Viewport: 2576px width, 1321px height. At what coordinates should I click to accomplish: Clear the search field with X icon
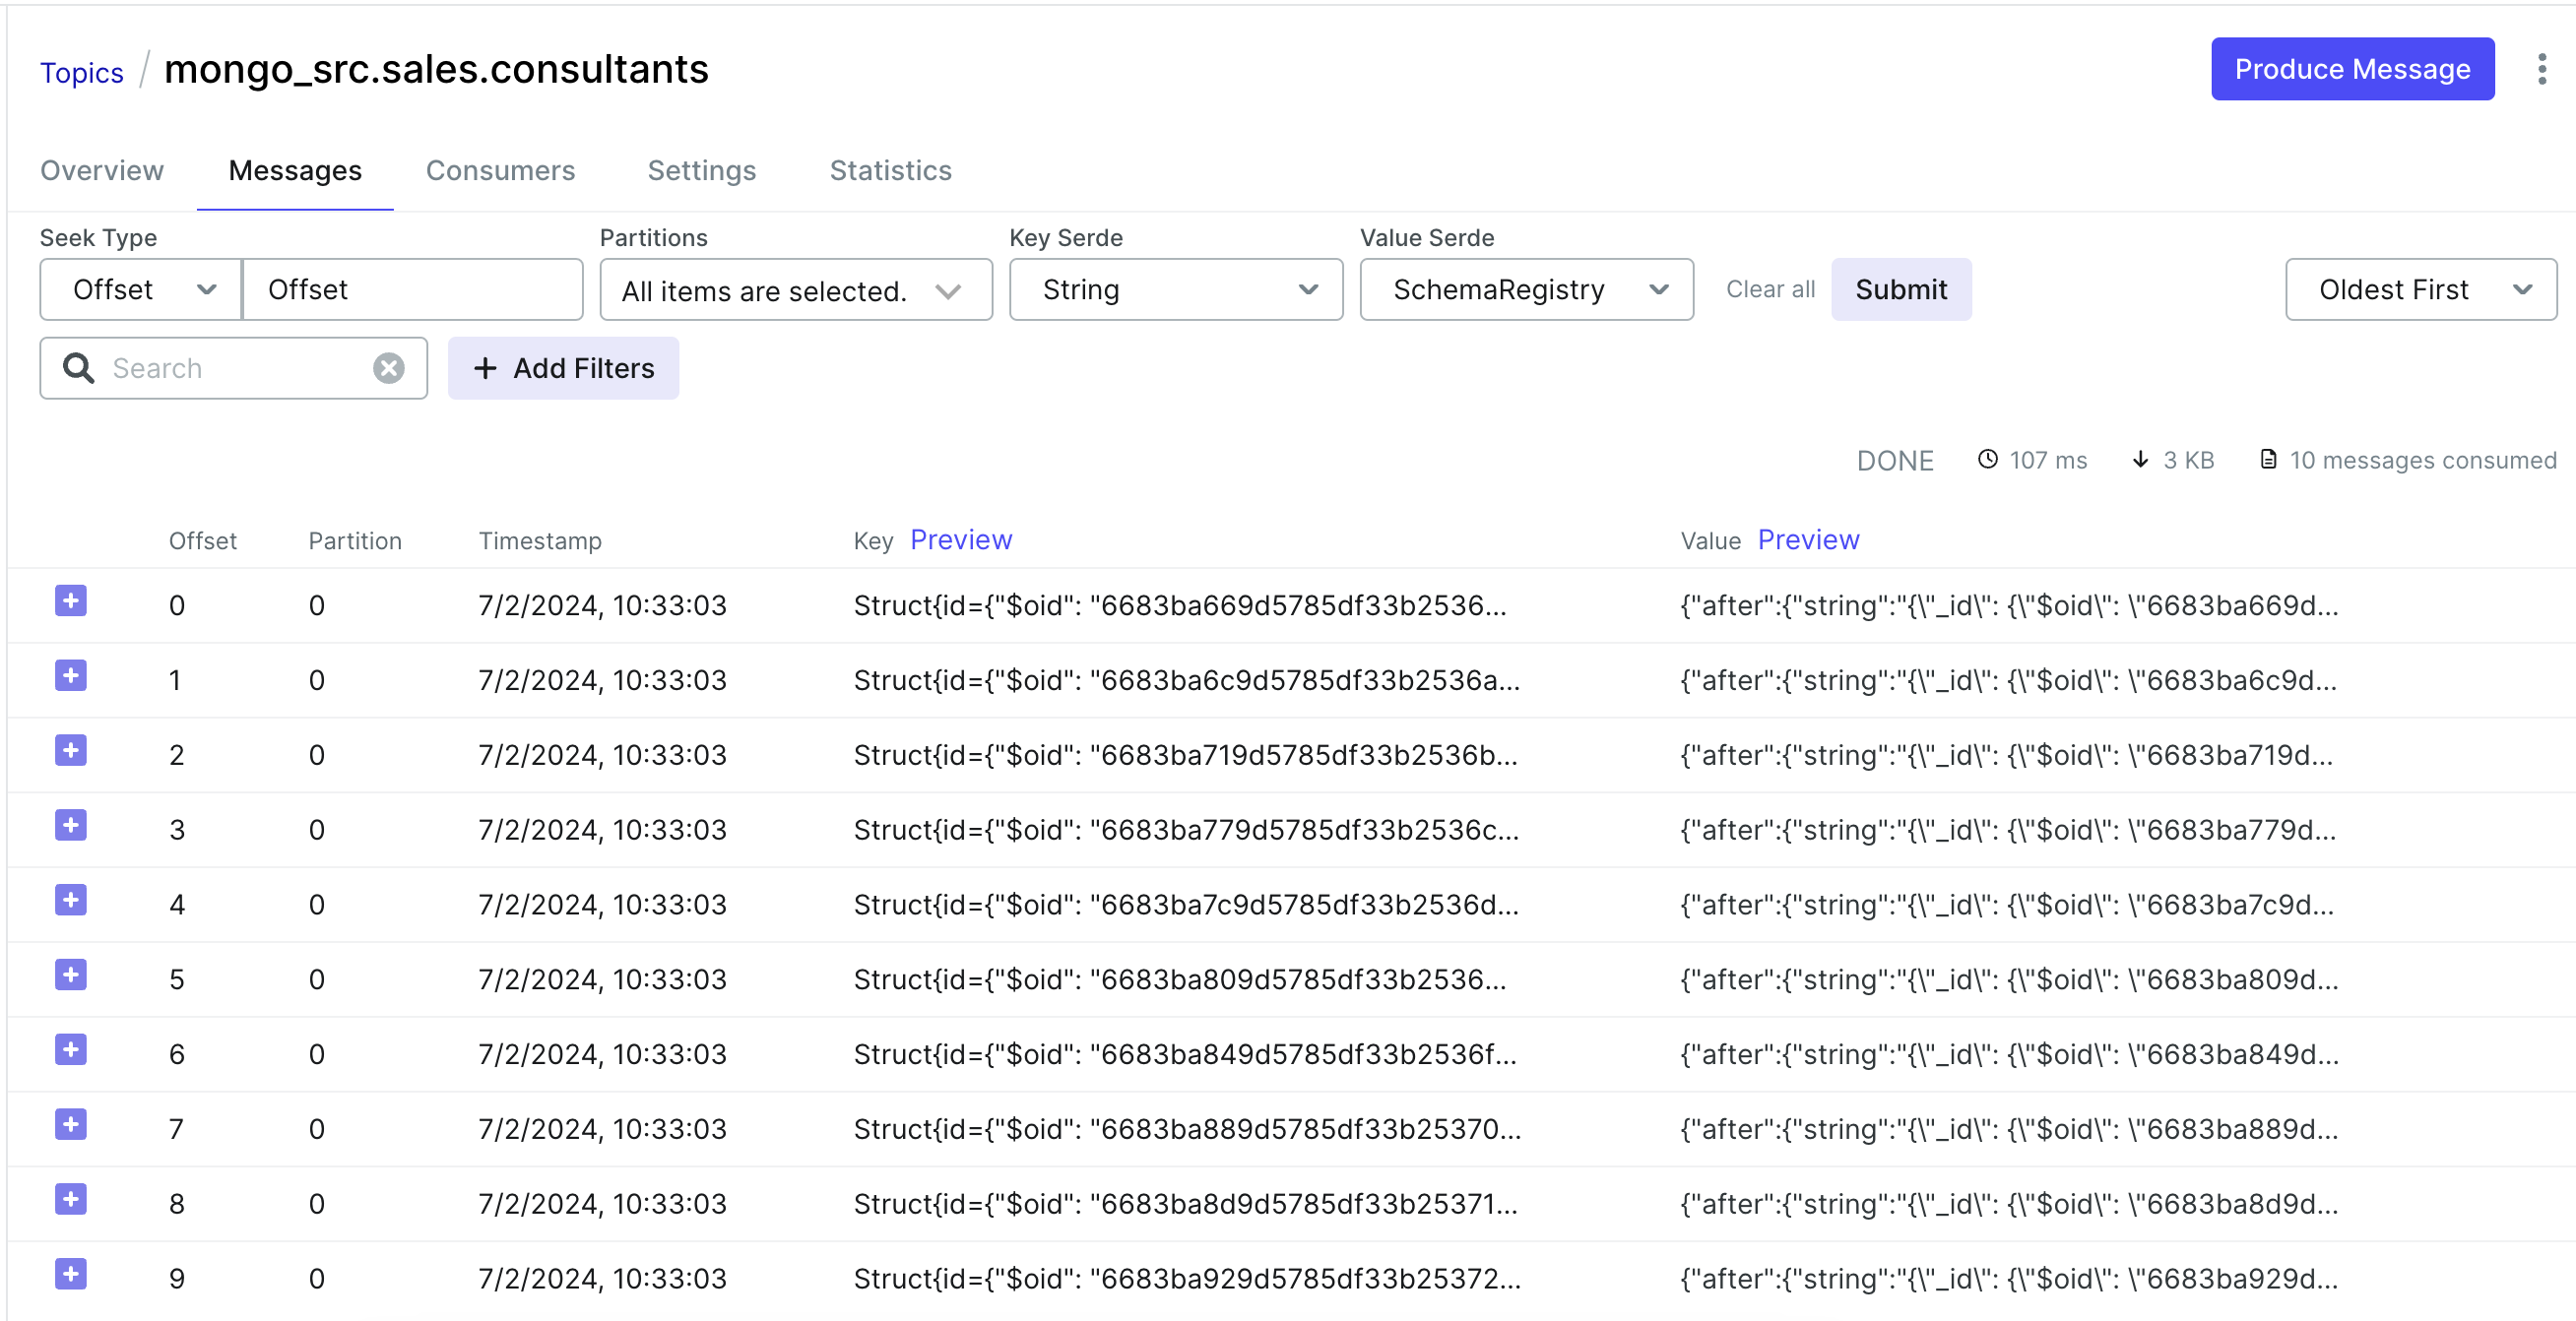[388, 368]
